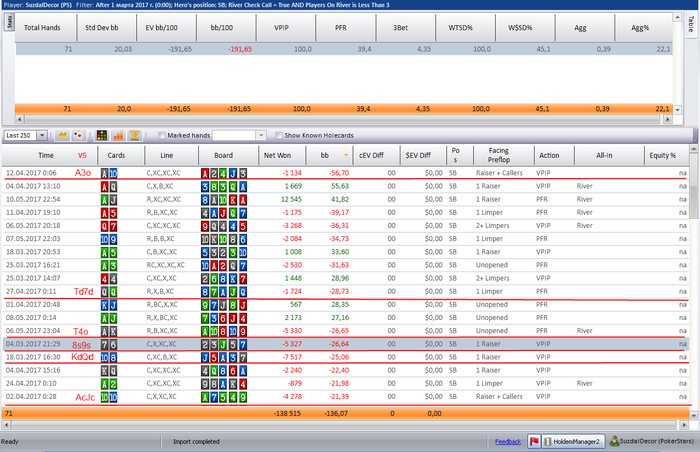Select hand from 11.04.2017 19:10
This screenshot has width=700, height=452.
pyautogui.click(x=345, y=213)
